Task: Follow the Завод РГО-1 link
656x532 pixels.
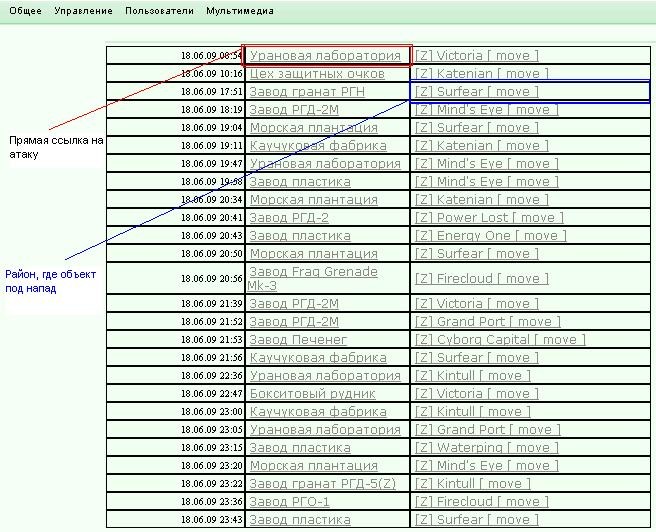Action: pos(290,501)
